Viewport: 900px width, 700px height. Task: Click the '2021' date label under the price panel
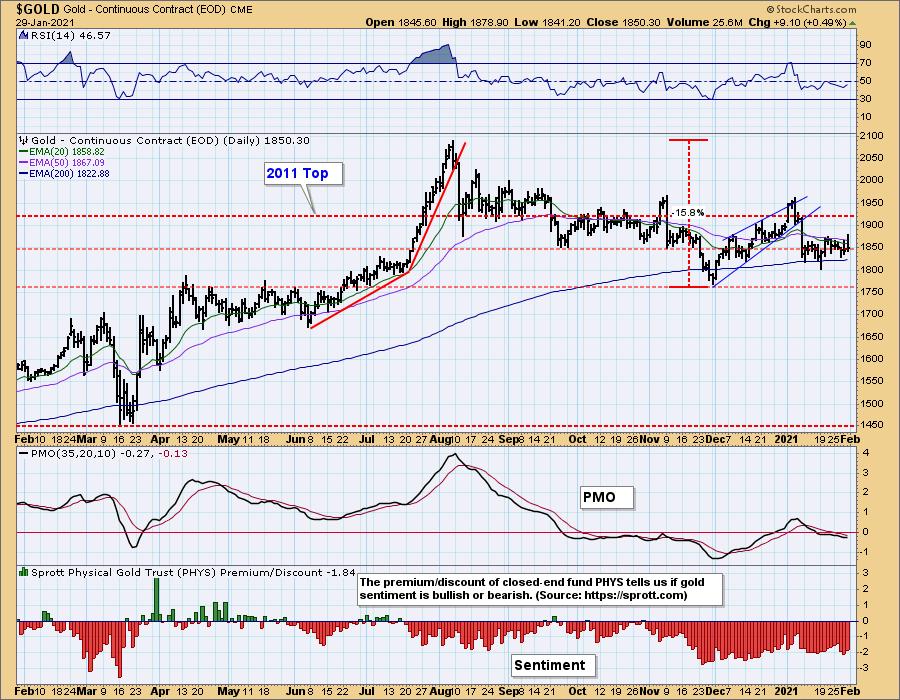click(x=786, y=440)
